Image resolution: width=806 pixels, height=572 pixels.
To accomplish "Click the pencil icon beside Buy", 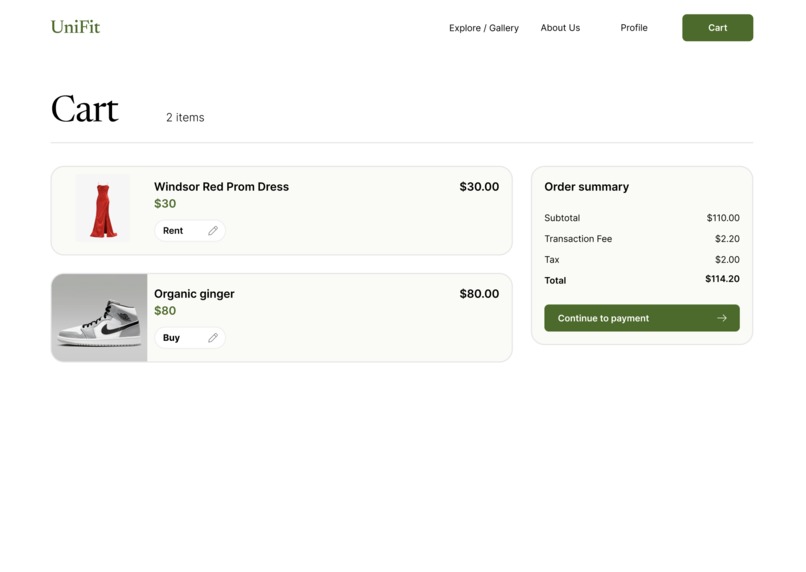I will pos(213,338).
